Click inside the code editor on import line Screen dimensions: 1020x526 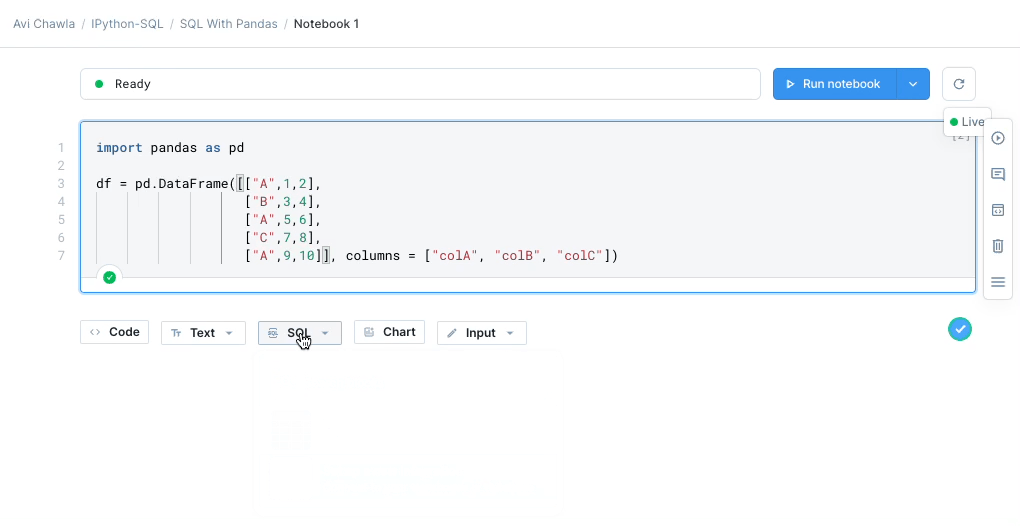170,148
